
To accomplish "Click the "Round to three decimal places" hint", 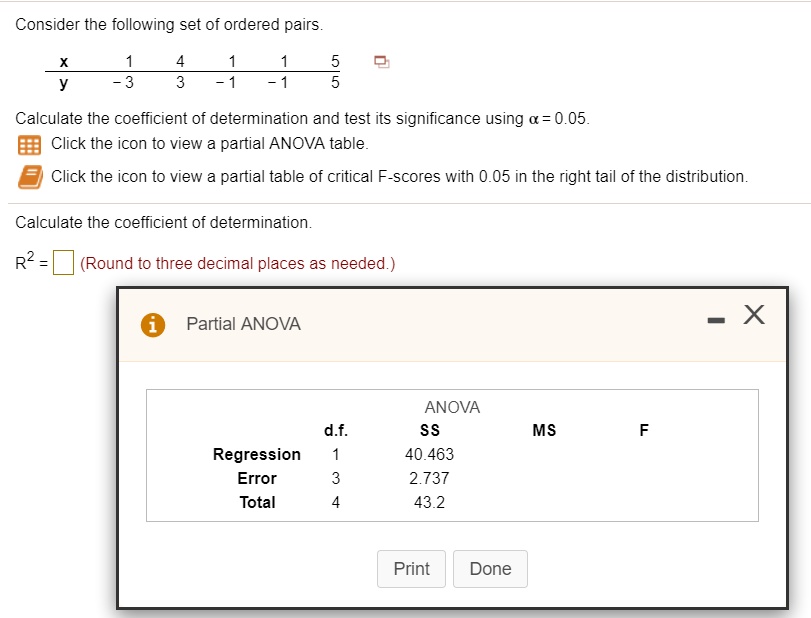I will click(238, 264).
